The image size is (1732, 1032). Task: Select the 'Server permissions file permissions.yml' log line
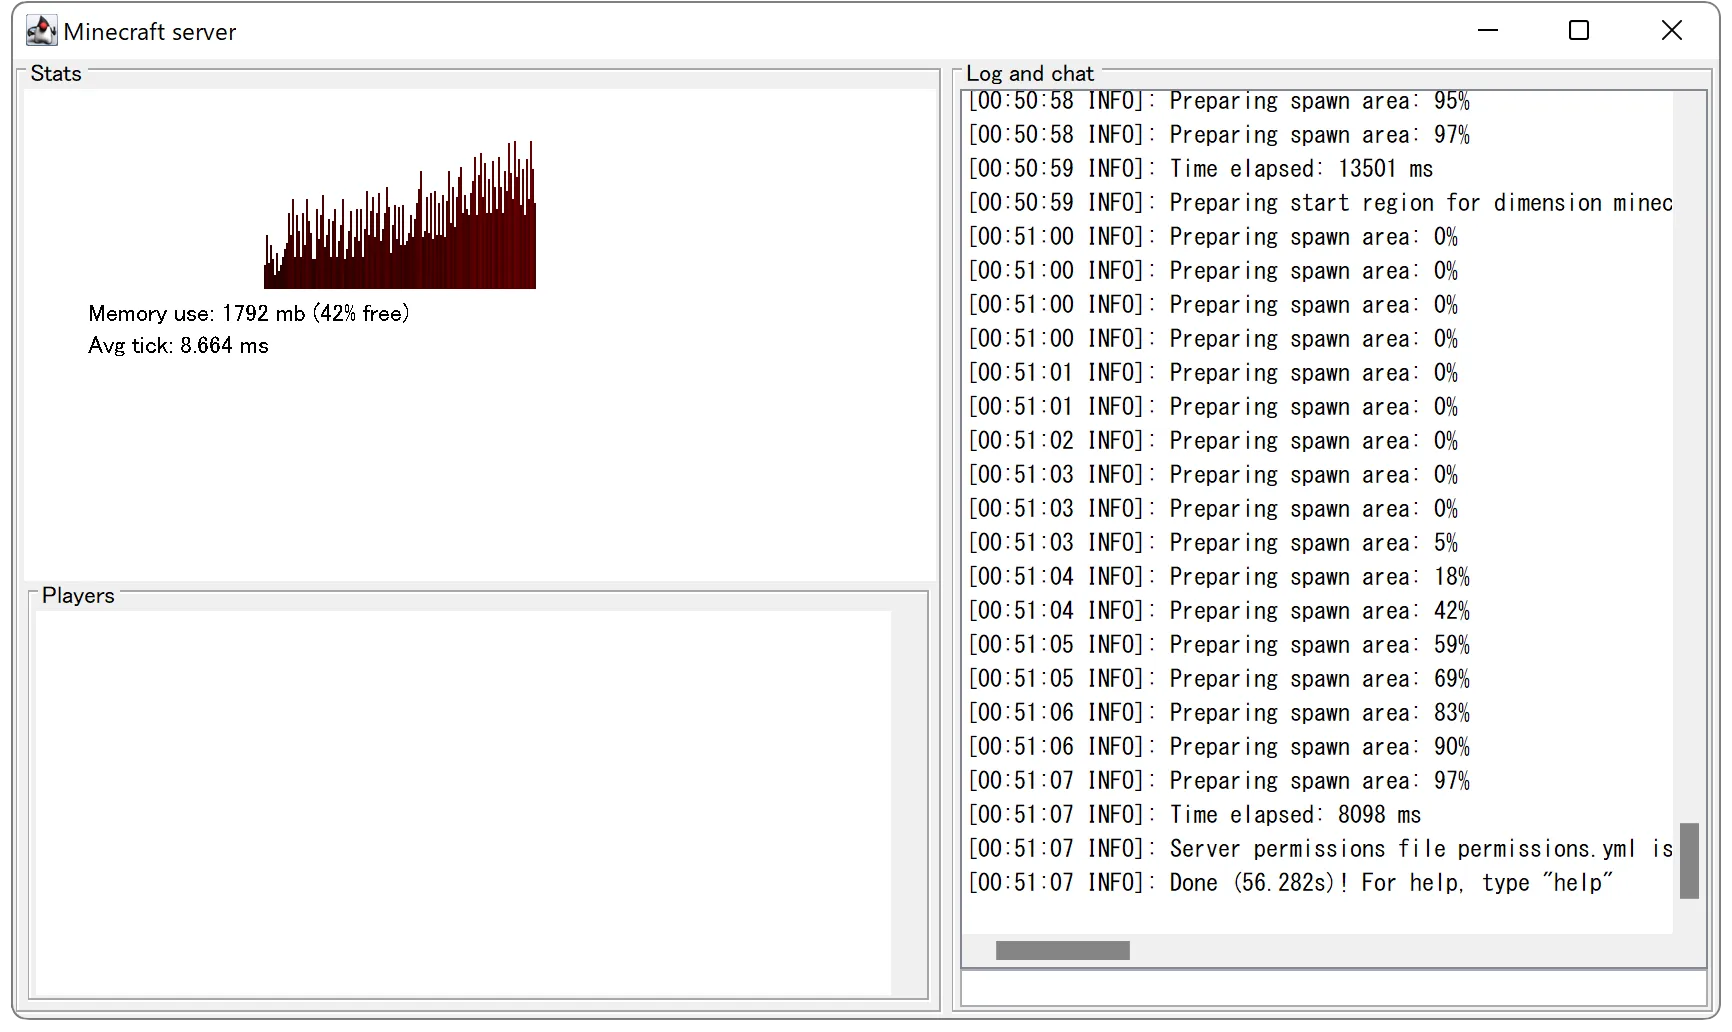click(1320, 848)
